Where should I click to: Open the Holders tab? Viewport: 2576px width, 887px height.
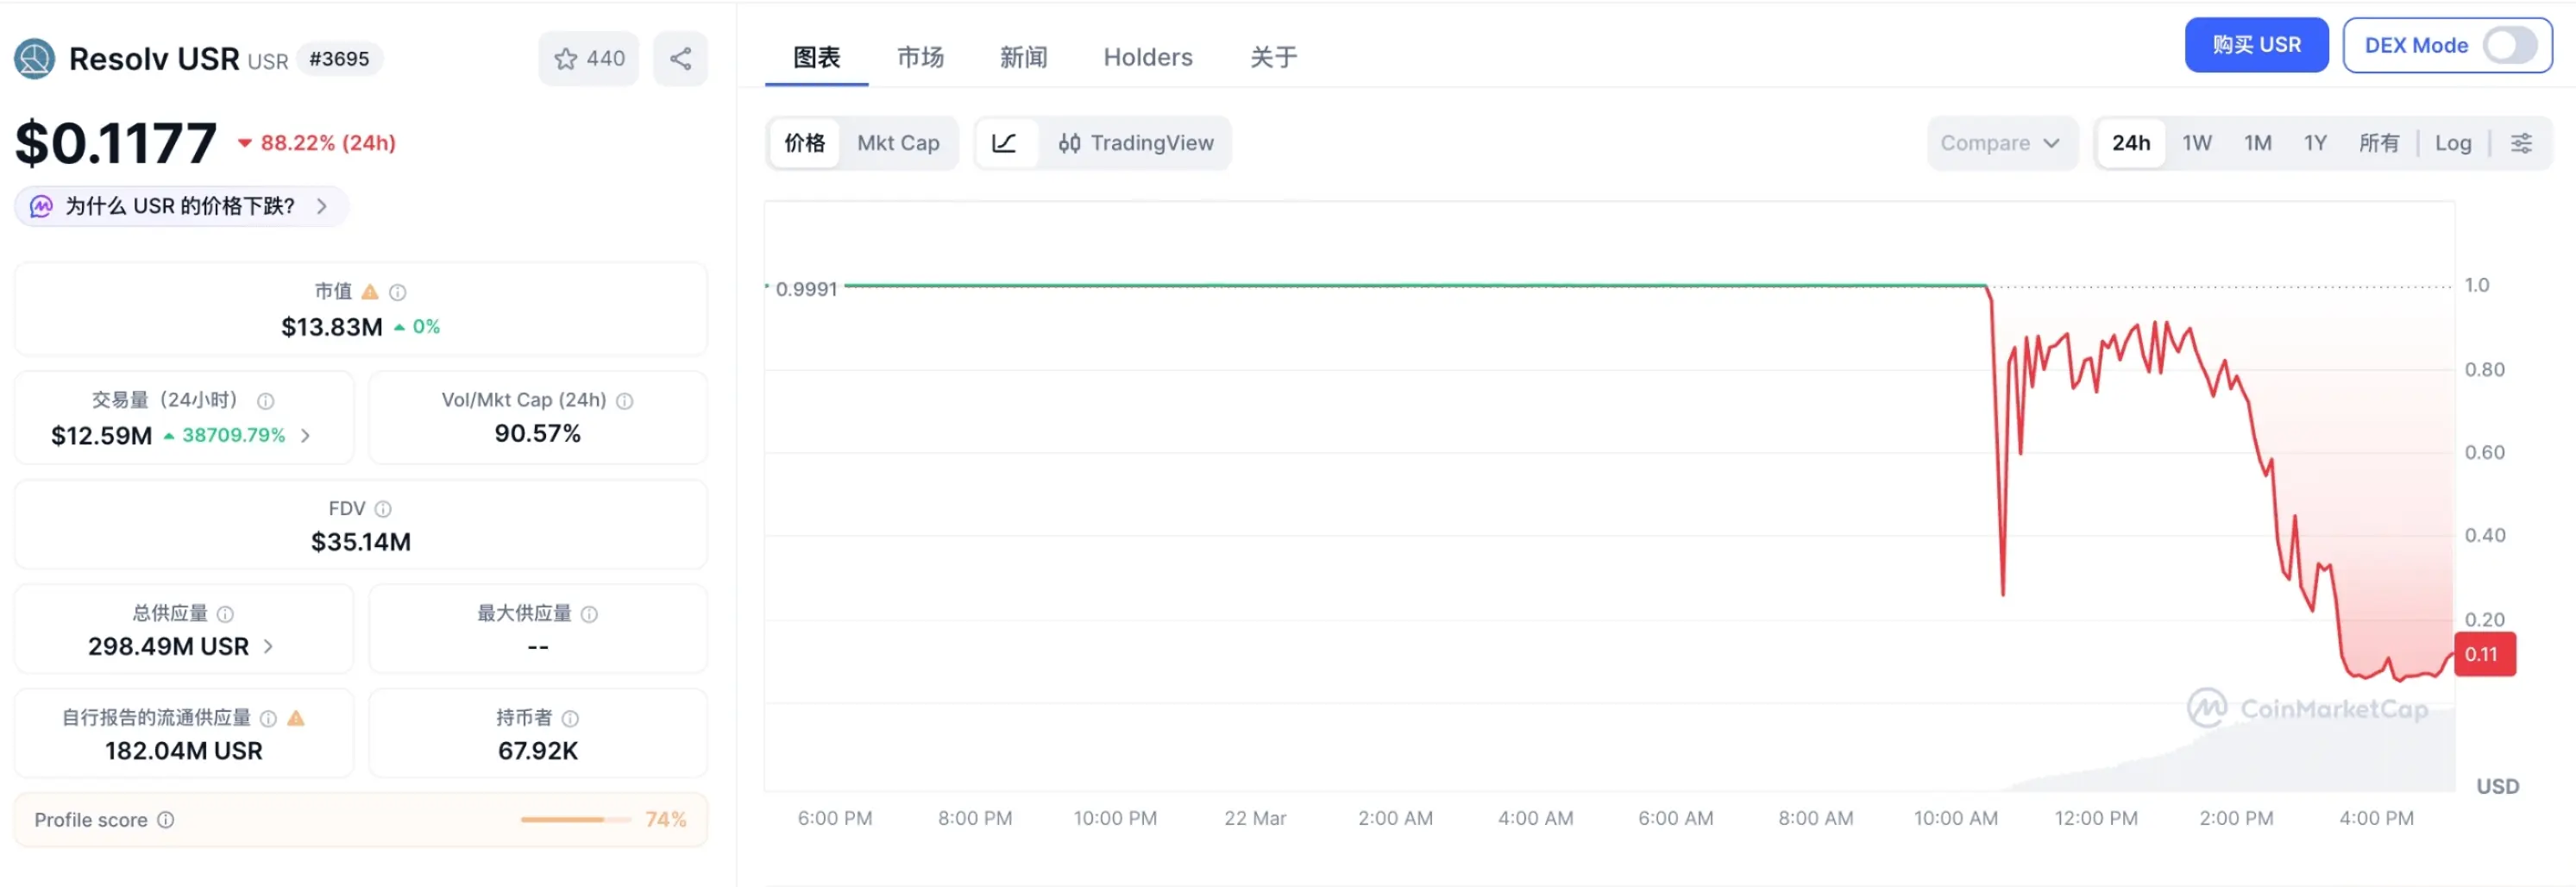(x=1148, y=57)
